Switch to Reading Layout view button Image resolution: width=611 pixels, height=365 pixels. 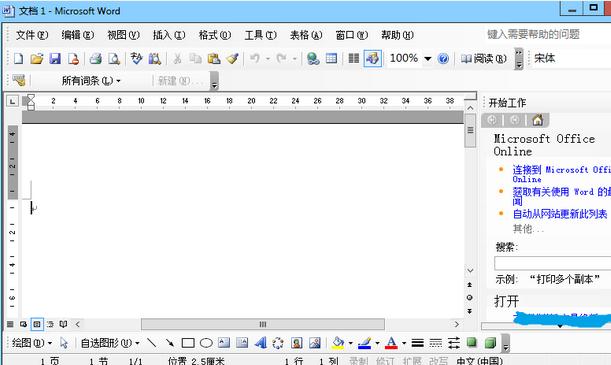pyautogui.click(x=63, y=324)
